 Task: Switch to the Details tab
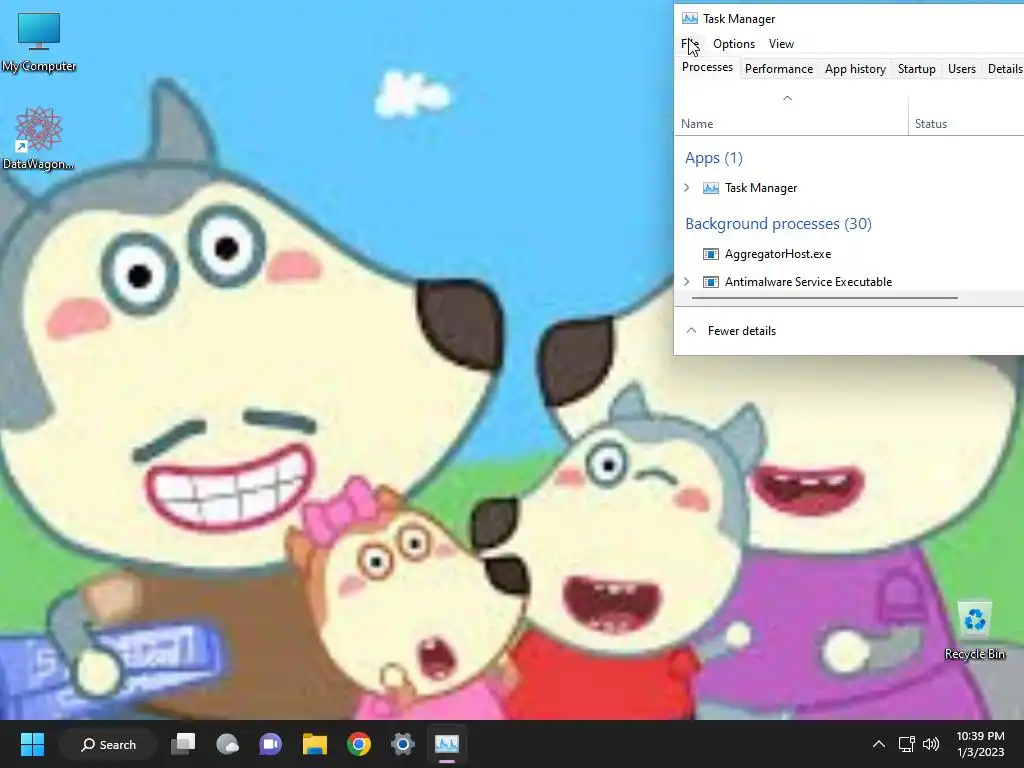1004,69
